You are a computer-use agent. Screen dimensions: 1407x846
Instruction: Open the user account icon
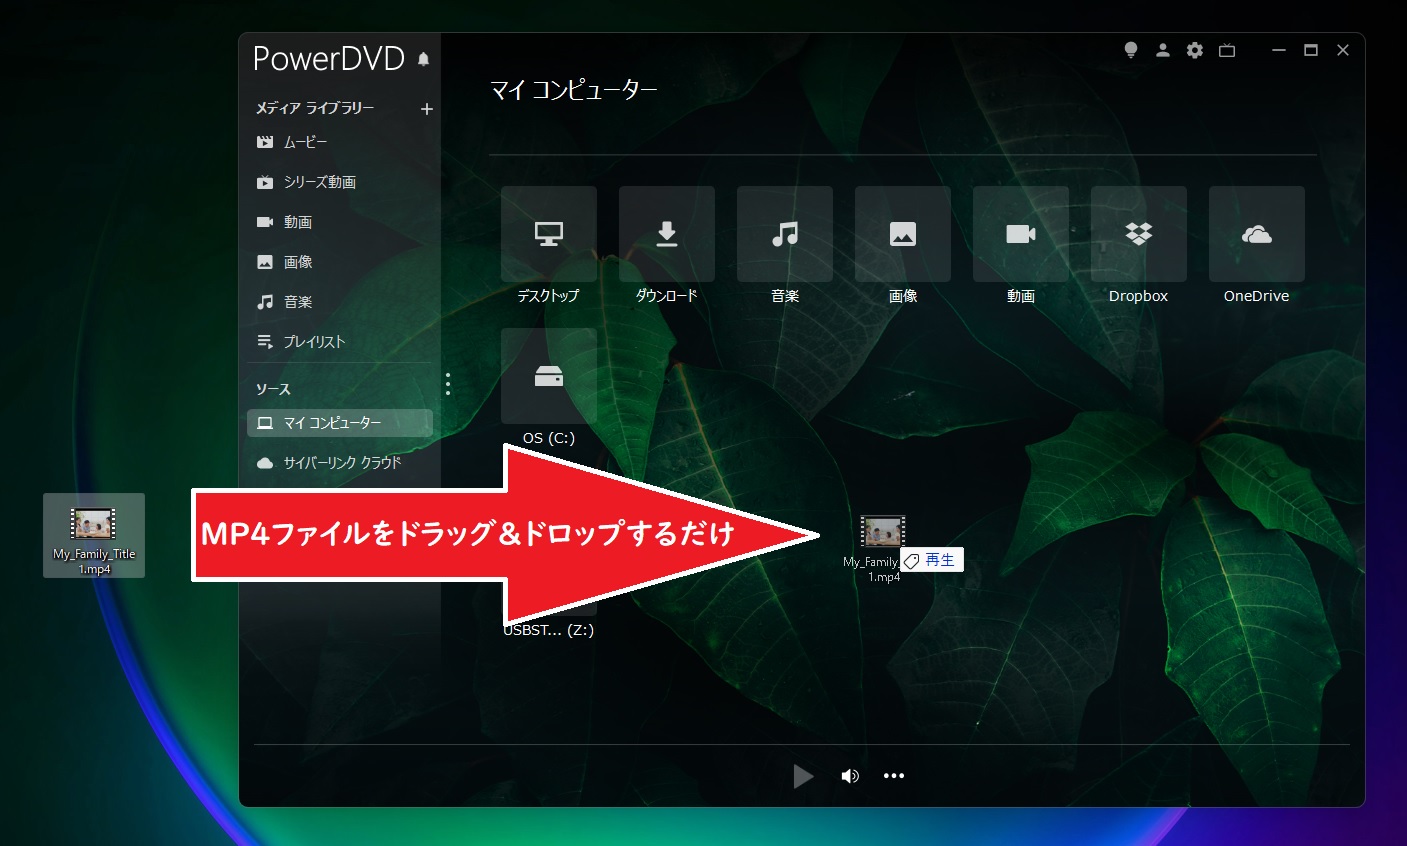(1163, 50)
